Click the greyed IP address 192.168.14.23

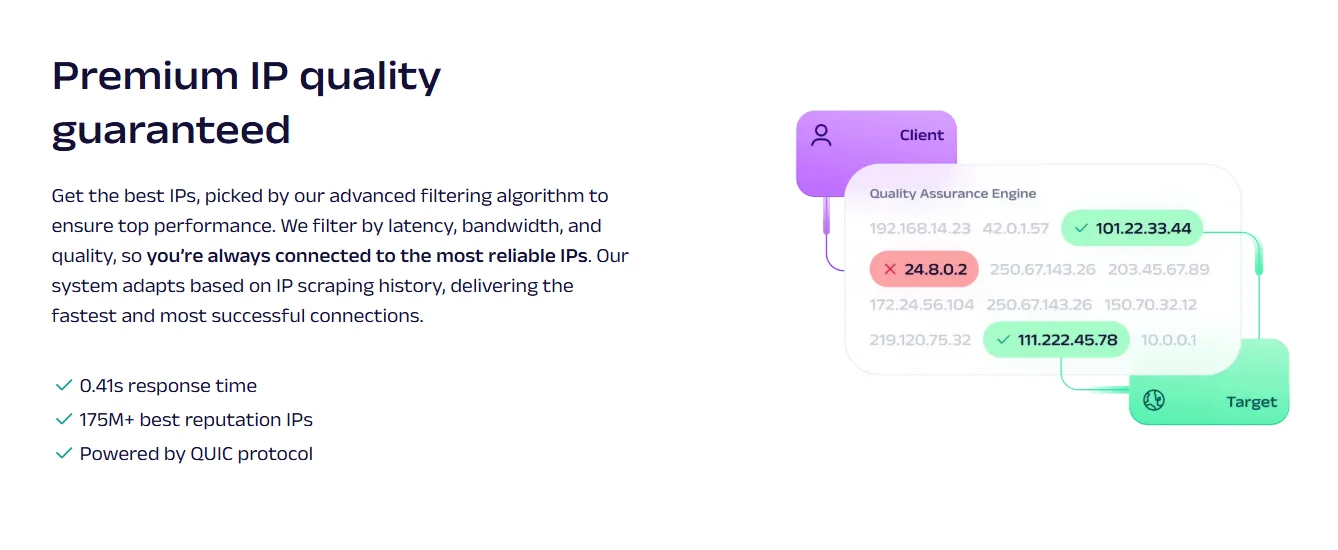tap(920, 229)
